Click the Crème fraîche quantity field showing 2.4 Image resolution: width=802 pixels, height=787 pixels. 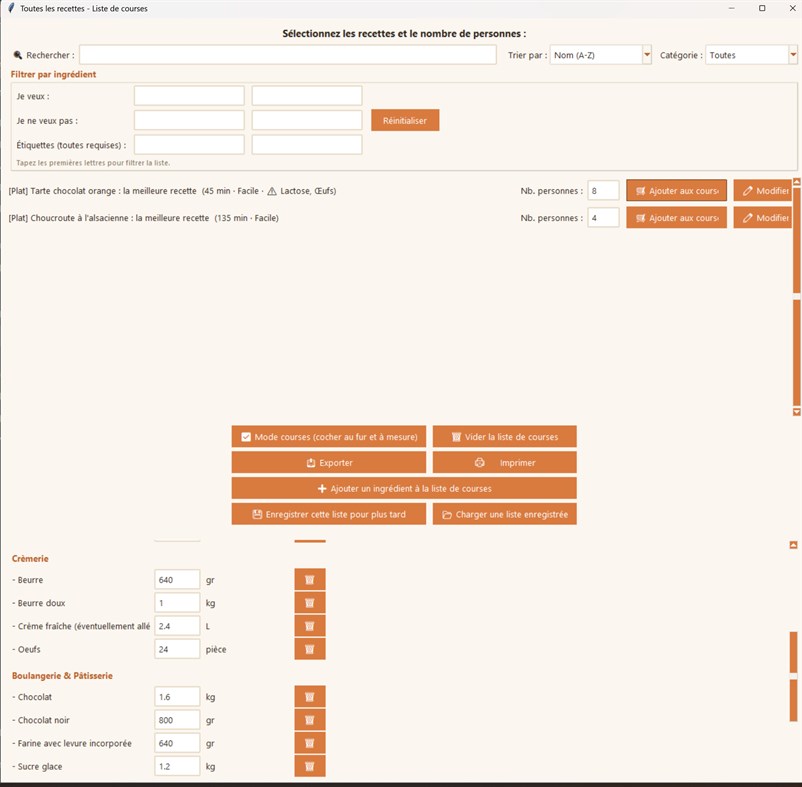(177, 626)
